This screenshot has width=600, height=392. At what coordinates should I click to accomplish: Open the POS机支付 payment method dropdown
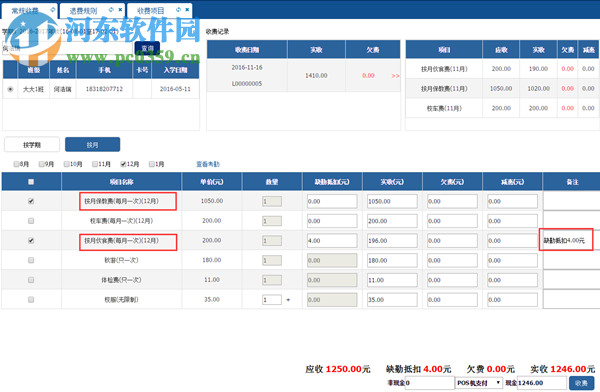(479, 383)
